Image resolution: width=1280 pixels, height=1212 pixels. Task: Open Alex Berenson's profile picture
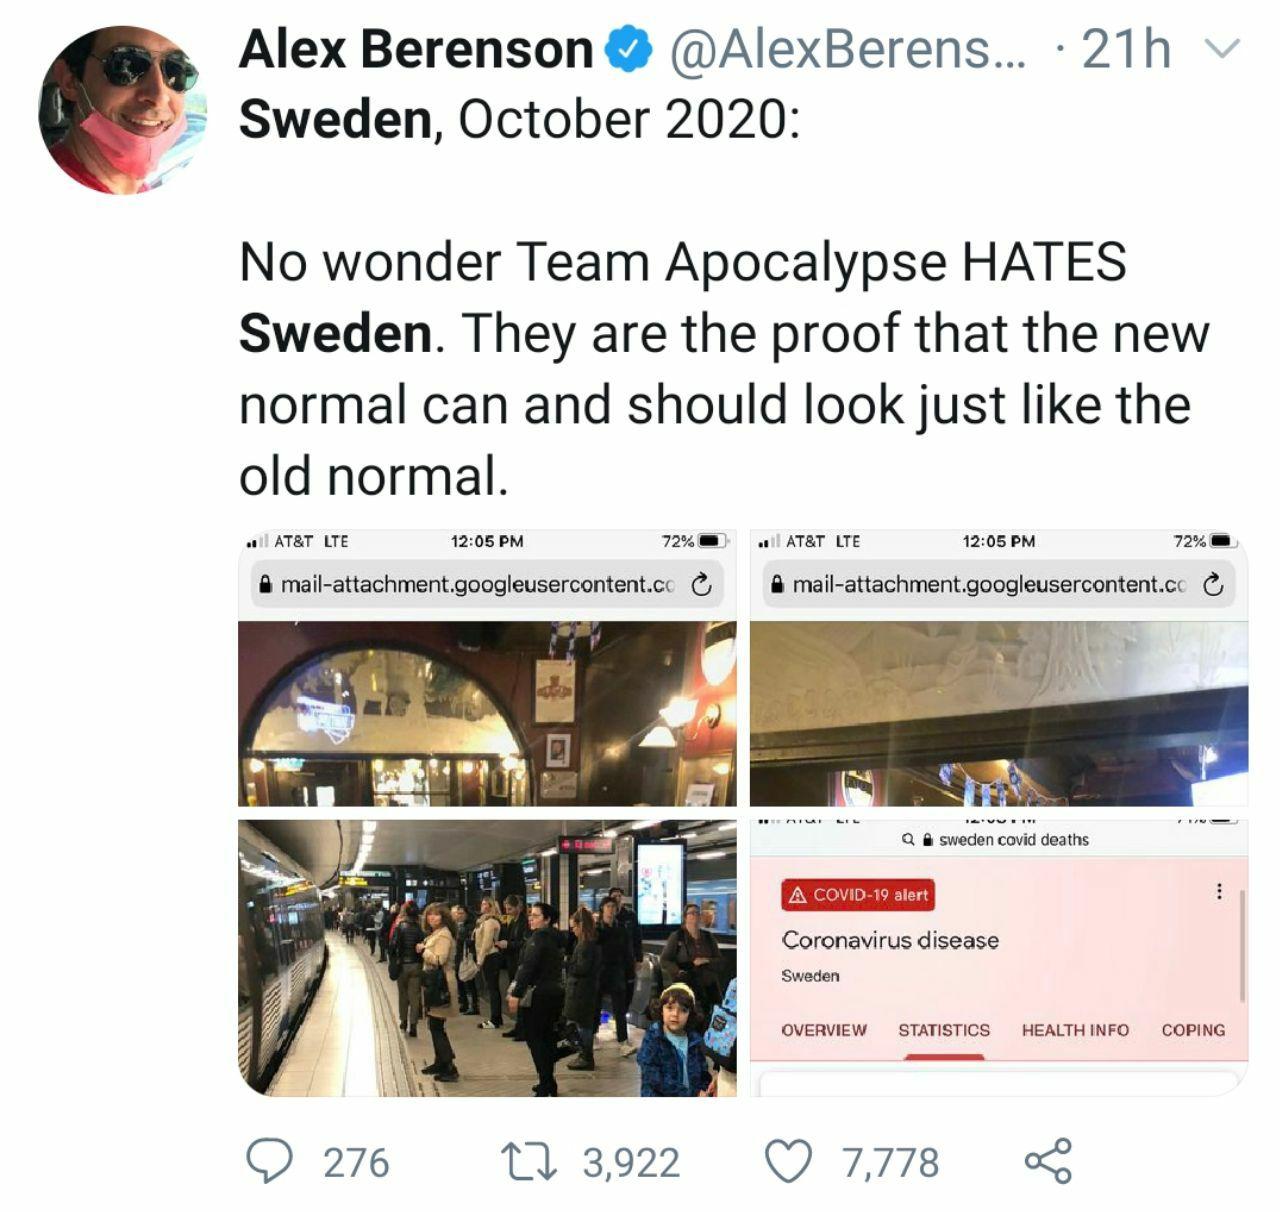tap(122, 110)
